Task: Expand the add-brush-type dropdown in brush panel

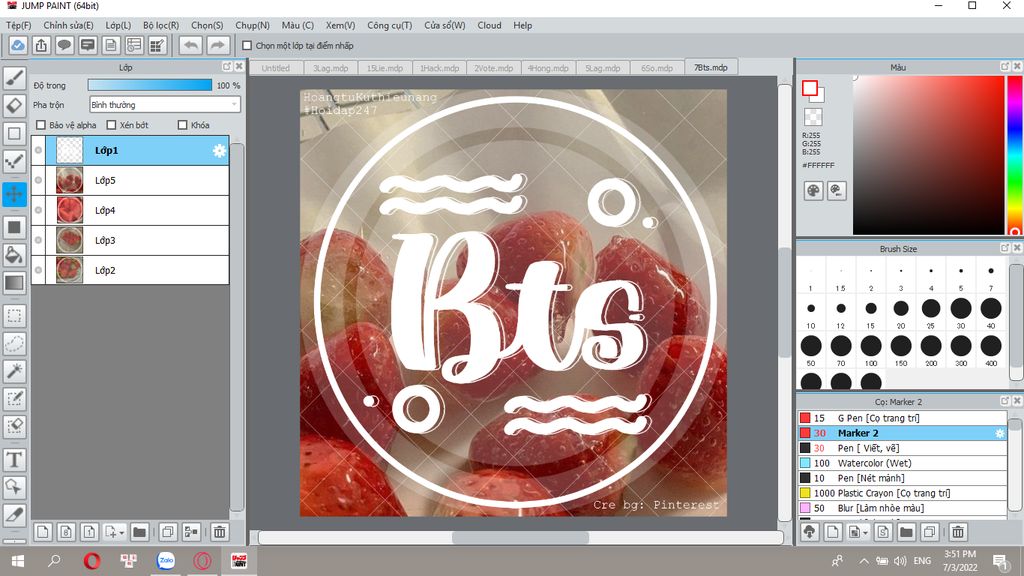Action: 865,533
